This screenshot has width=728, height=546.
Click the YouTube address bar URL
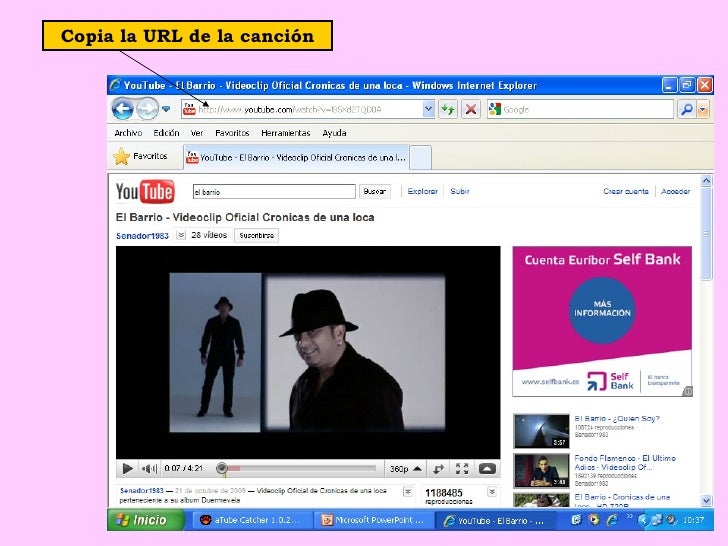coord(290,110)
